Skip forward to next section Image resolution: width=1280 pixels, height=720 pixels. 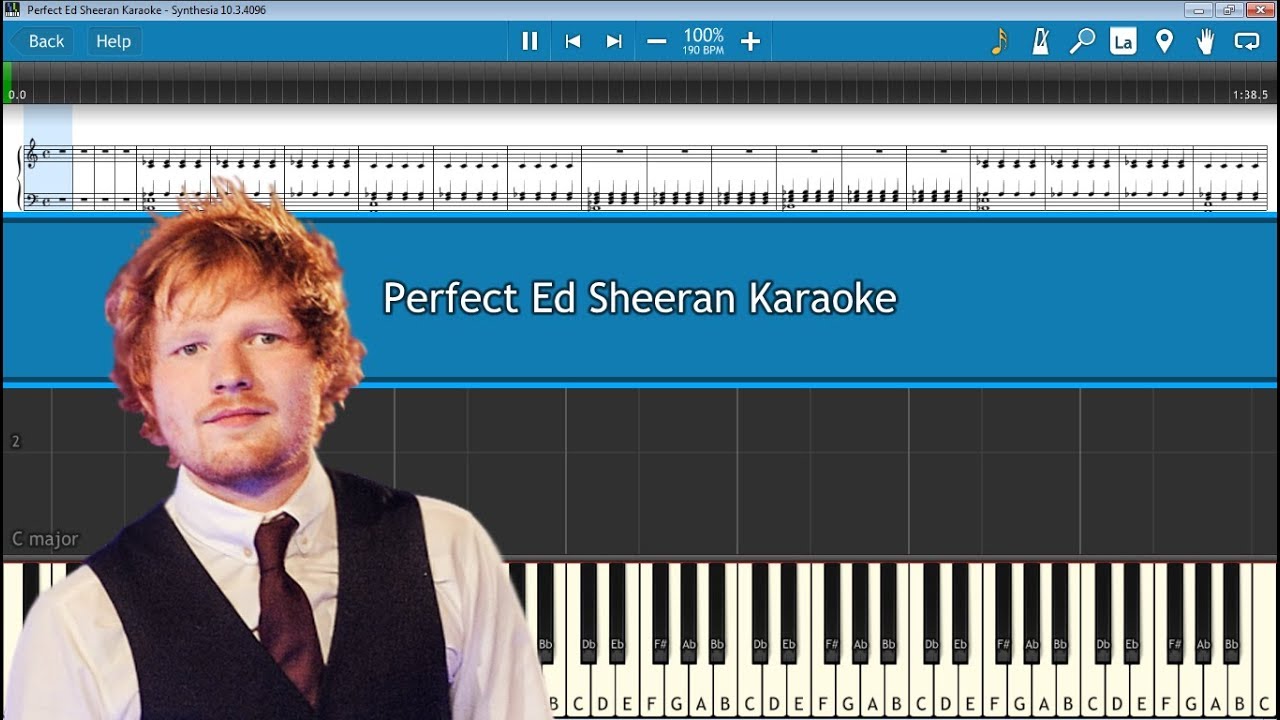pos(614,41)
